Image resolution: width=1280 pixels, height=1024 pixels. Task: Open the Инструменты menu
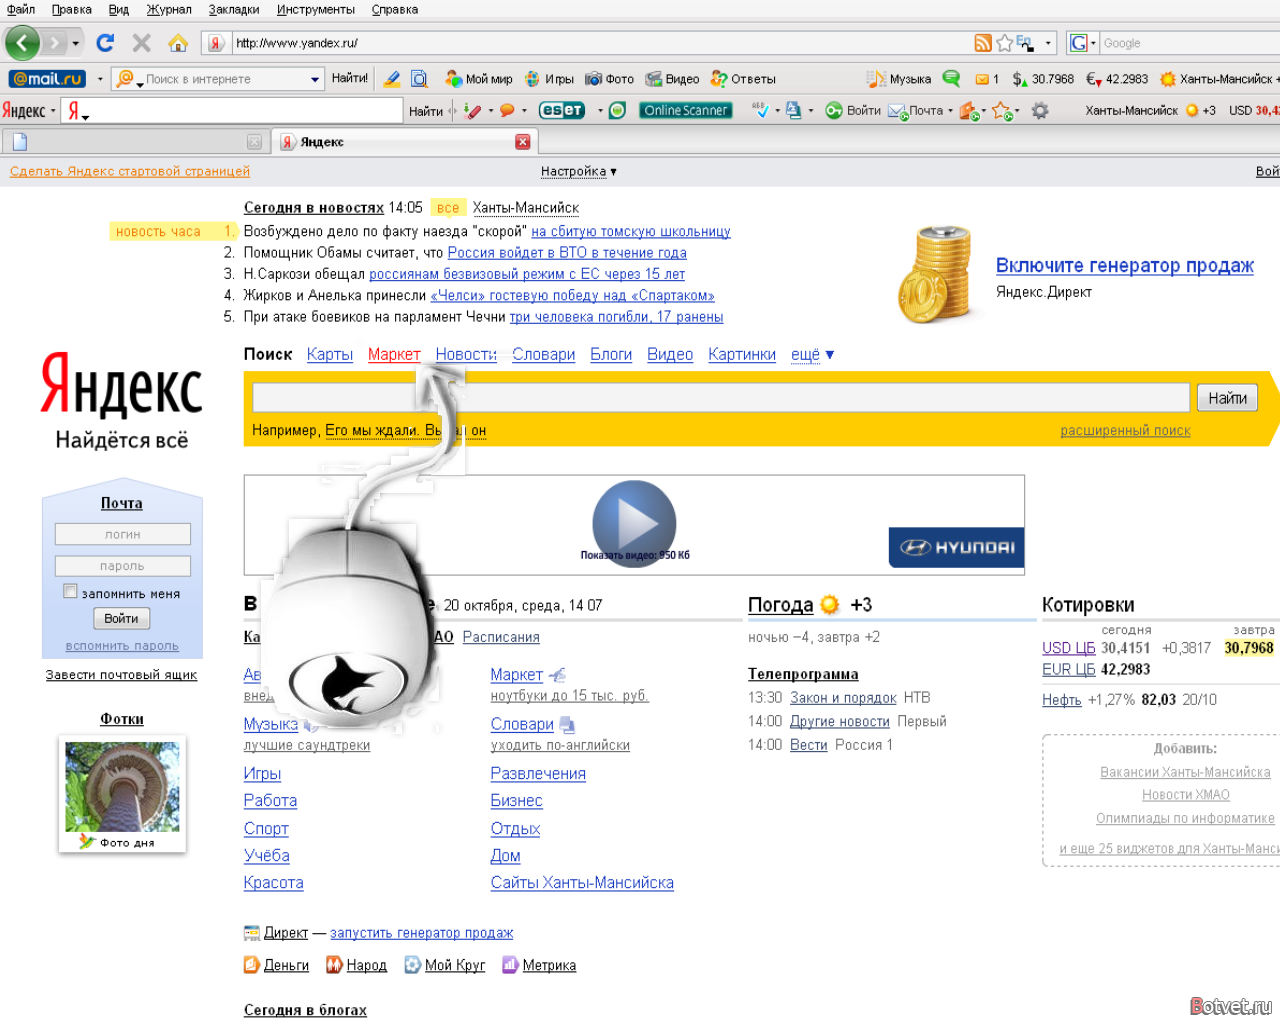(x=316, y=9)
